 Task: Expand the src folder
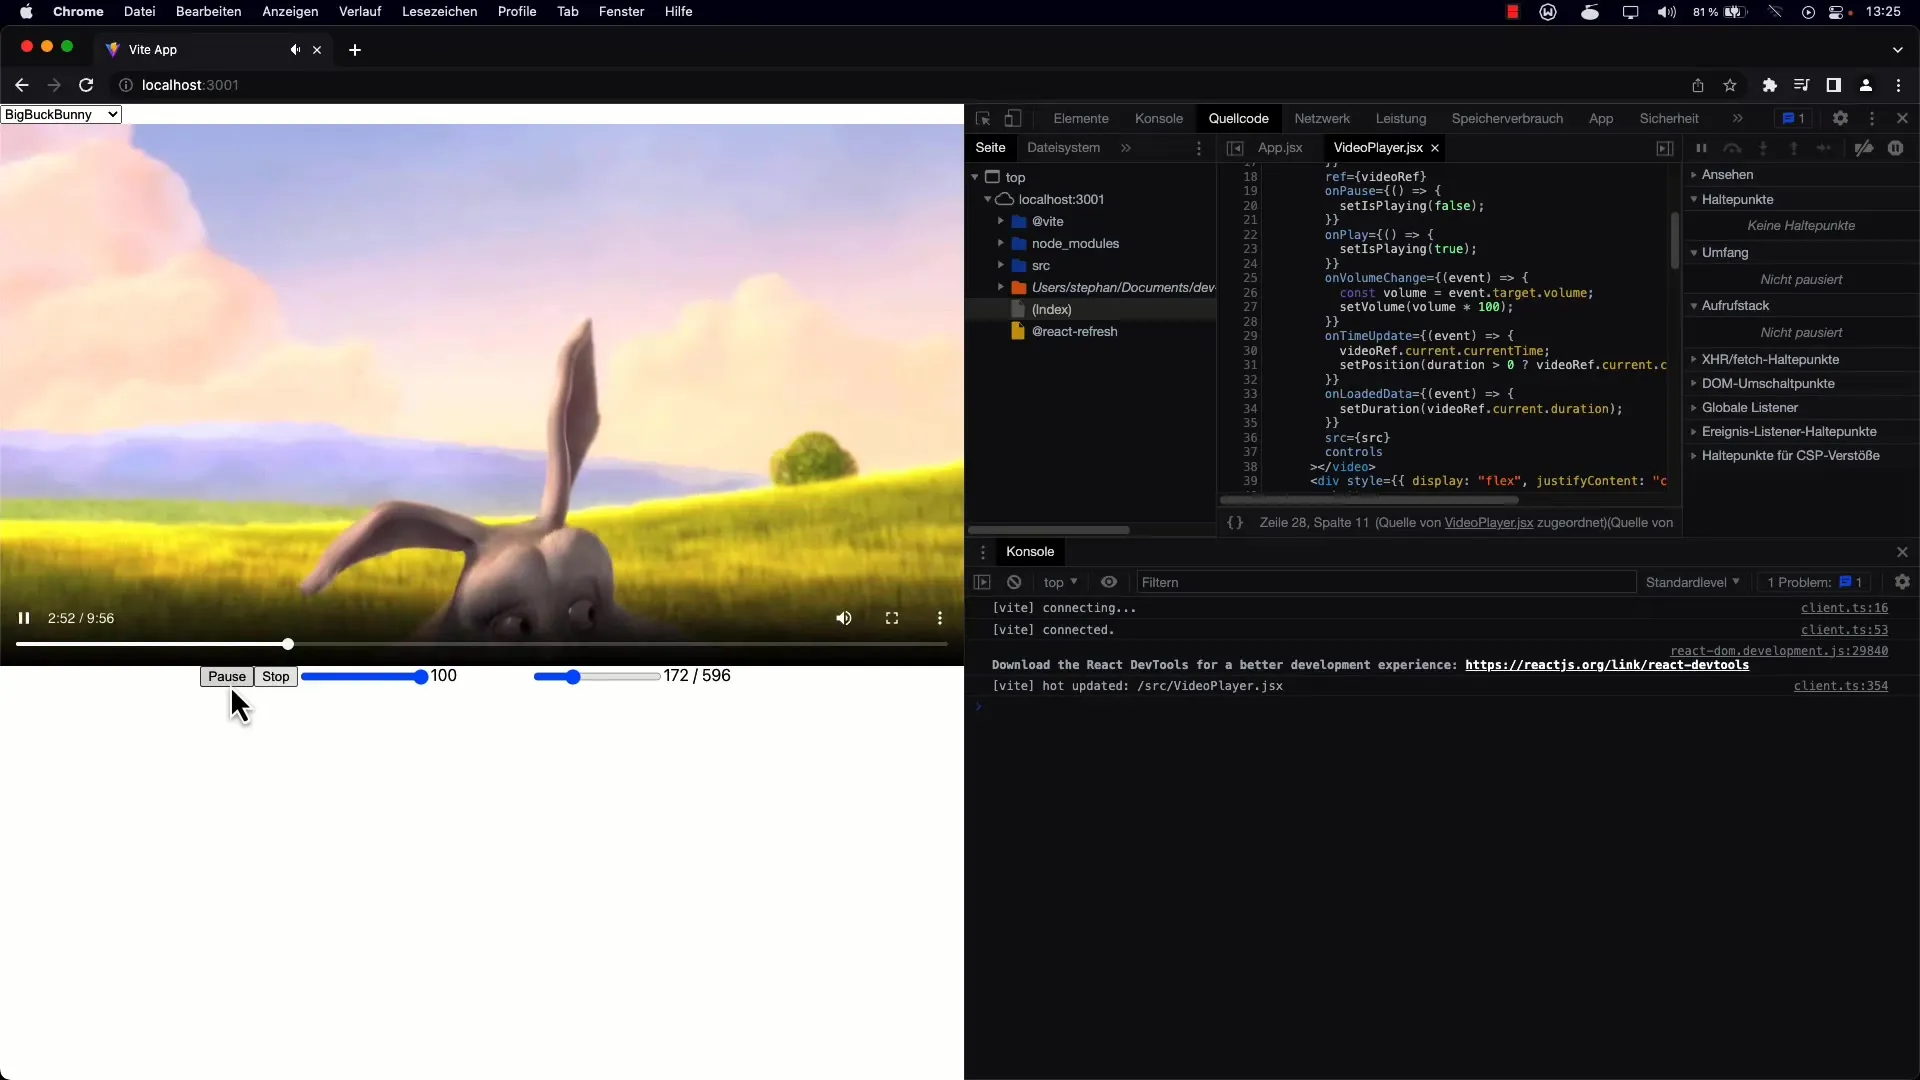1001,265
